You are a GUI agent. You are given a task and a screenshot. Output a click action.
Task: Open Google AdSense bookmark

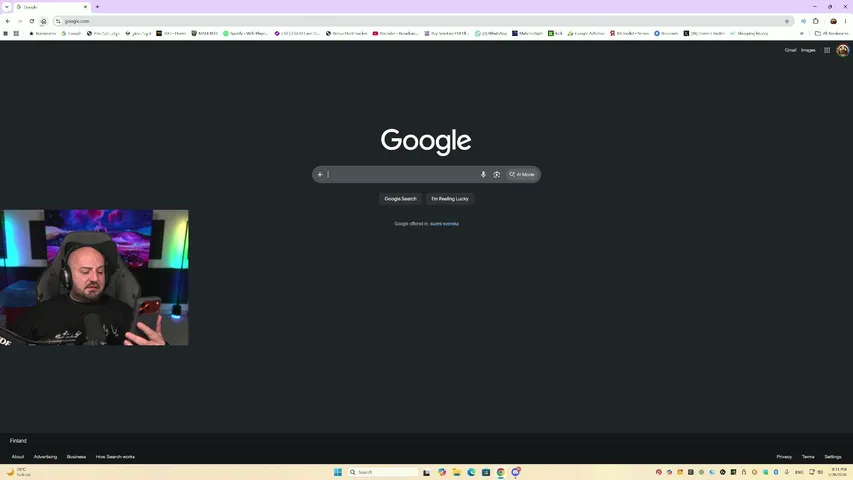coord(586,33)
